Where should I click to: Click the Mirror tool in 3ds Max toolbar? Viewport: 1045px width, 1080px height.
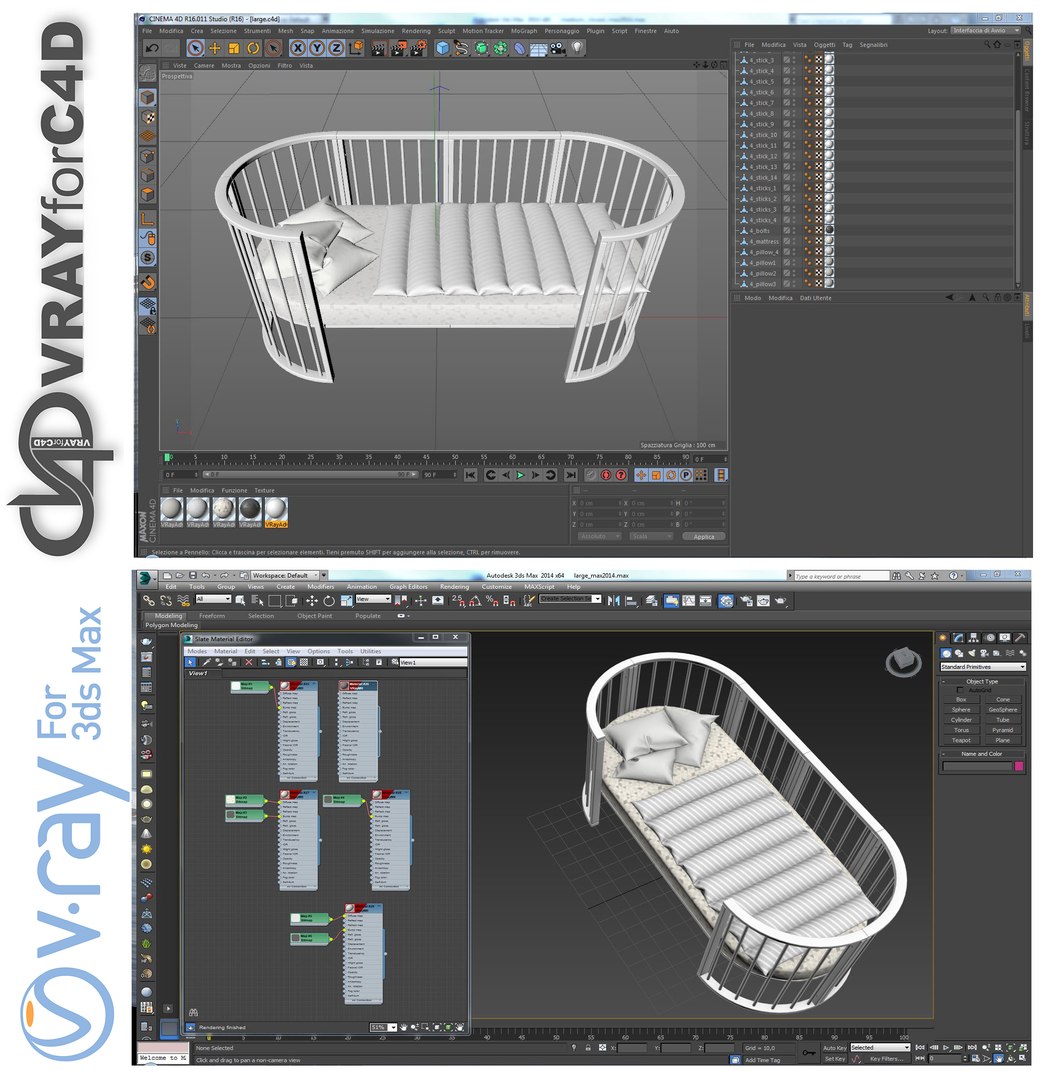coord(613,601)
